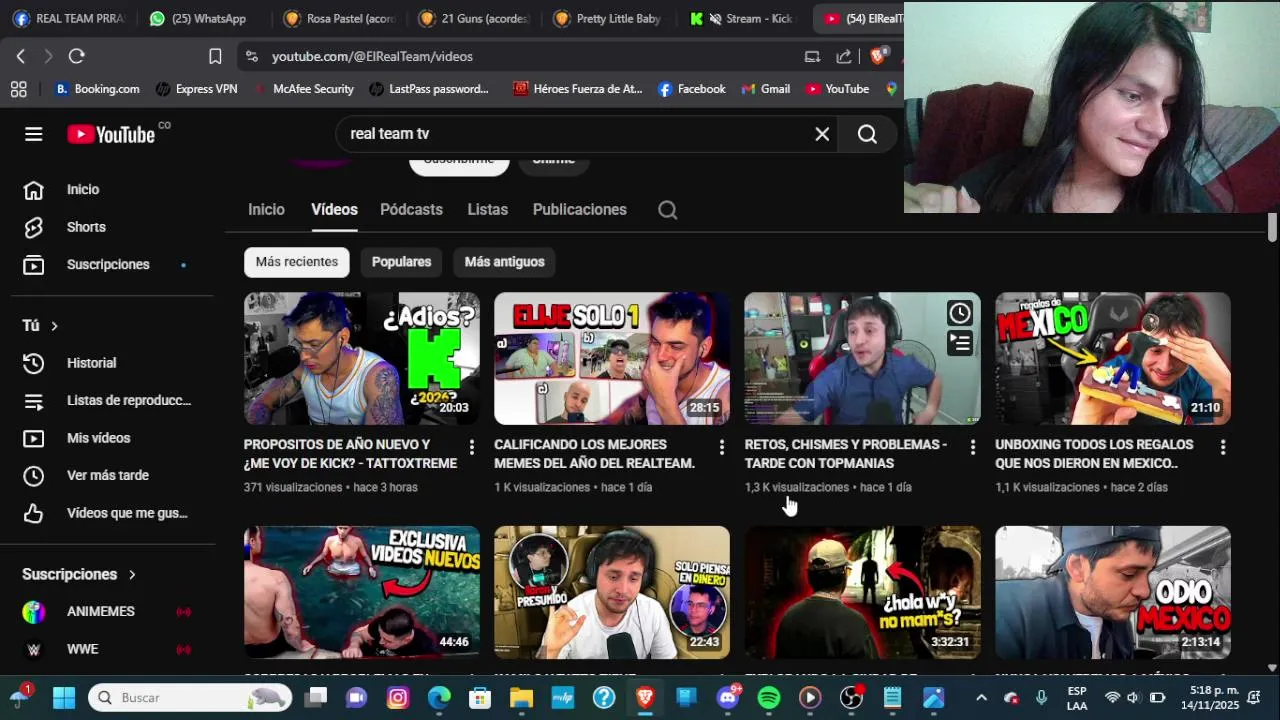Reload the page with the refresh icon
This screenshot has width=1280, height=720.
coord(76,56)
